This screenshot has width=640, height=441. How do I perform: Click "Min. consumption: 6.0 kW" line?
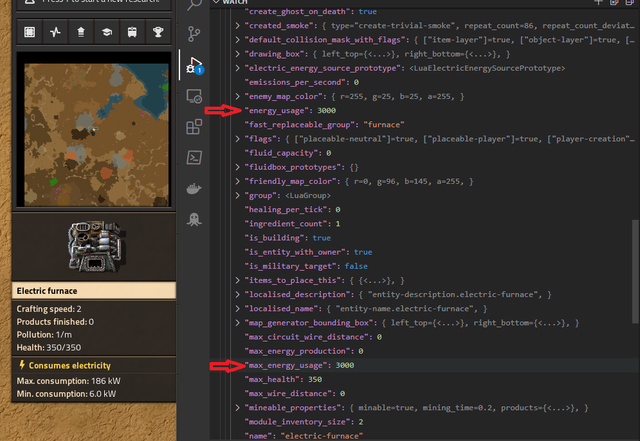[66, 394]
